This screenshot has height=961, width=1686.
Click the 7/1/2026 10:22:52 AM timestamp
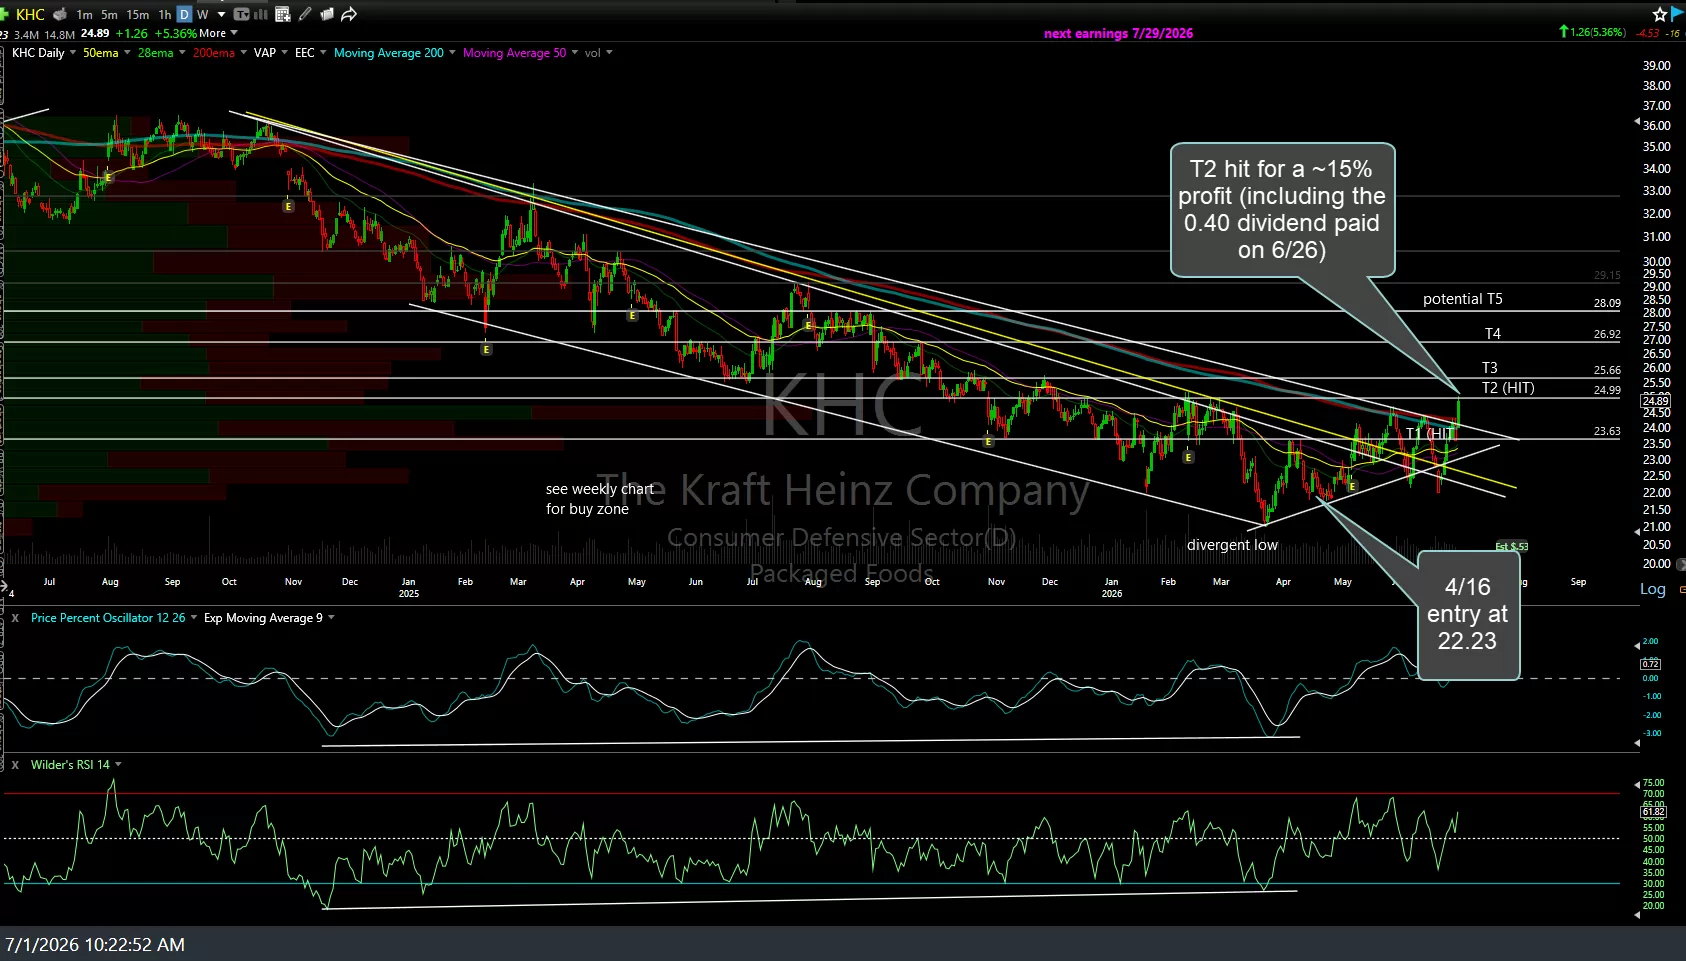95,944
